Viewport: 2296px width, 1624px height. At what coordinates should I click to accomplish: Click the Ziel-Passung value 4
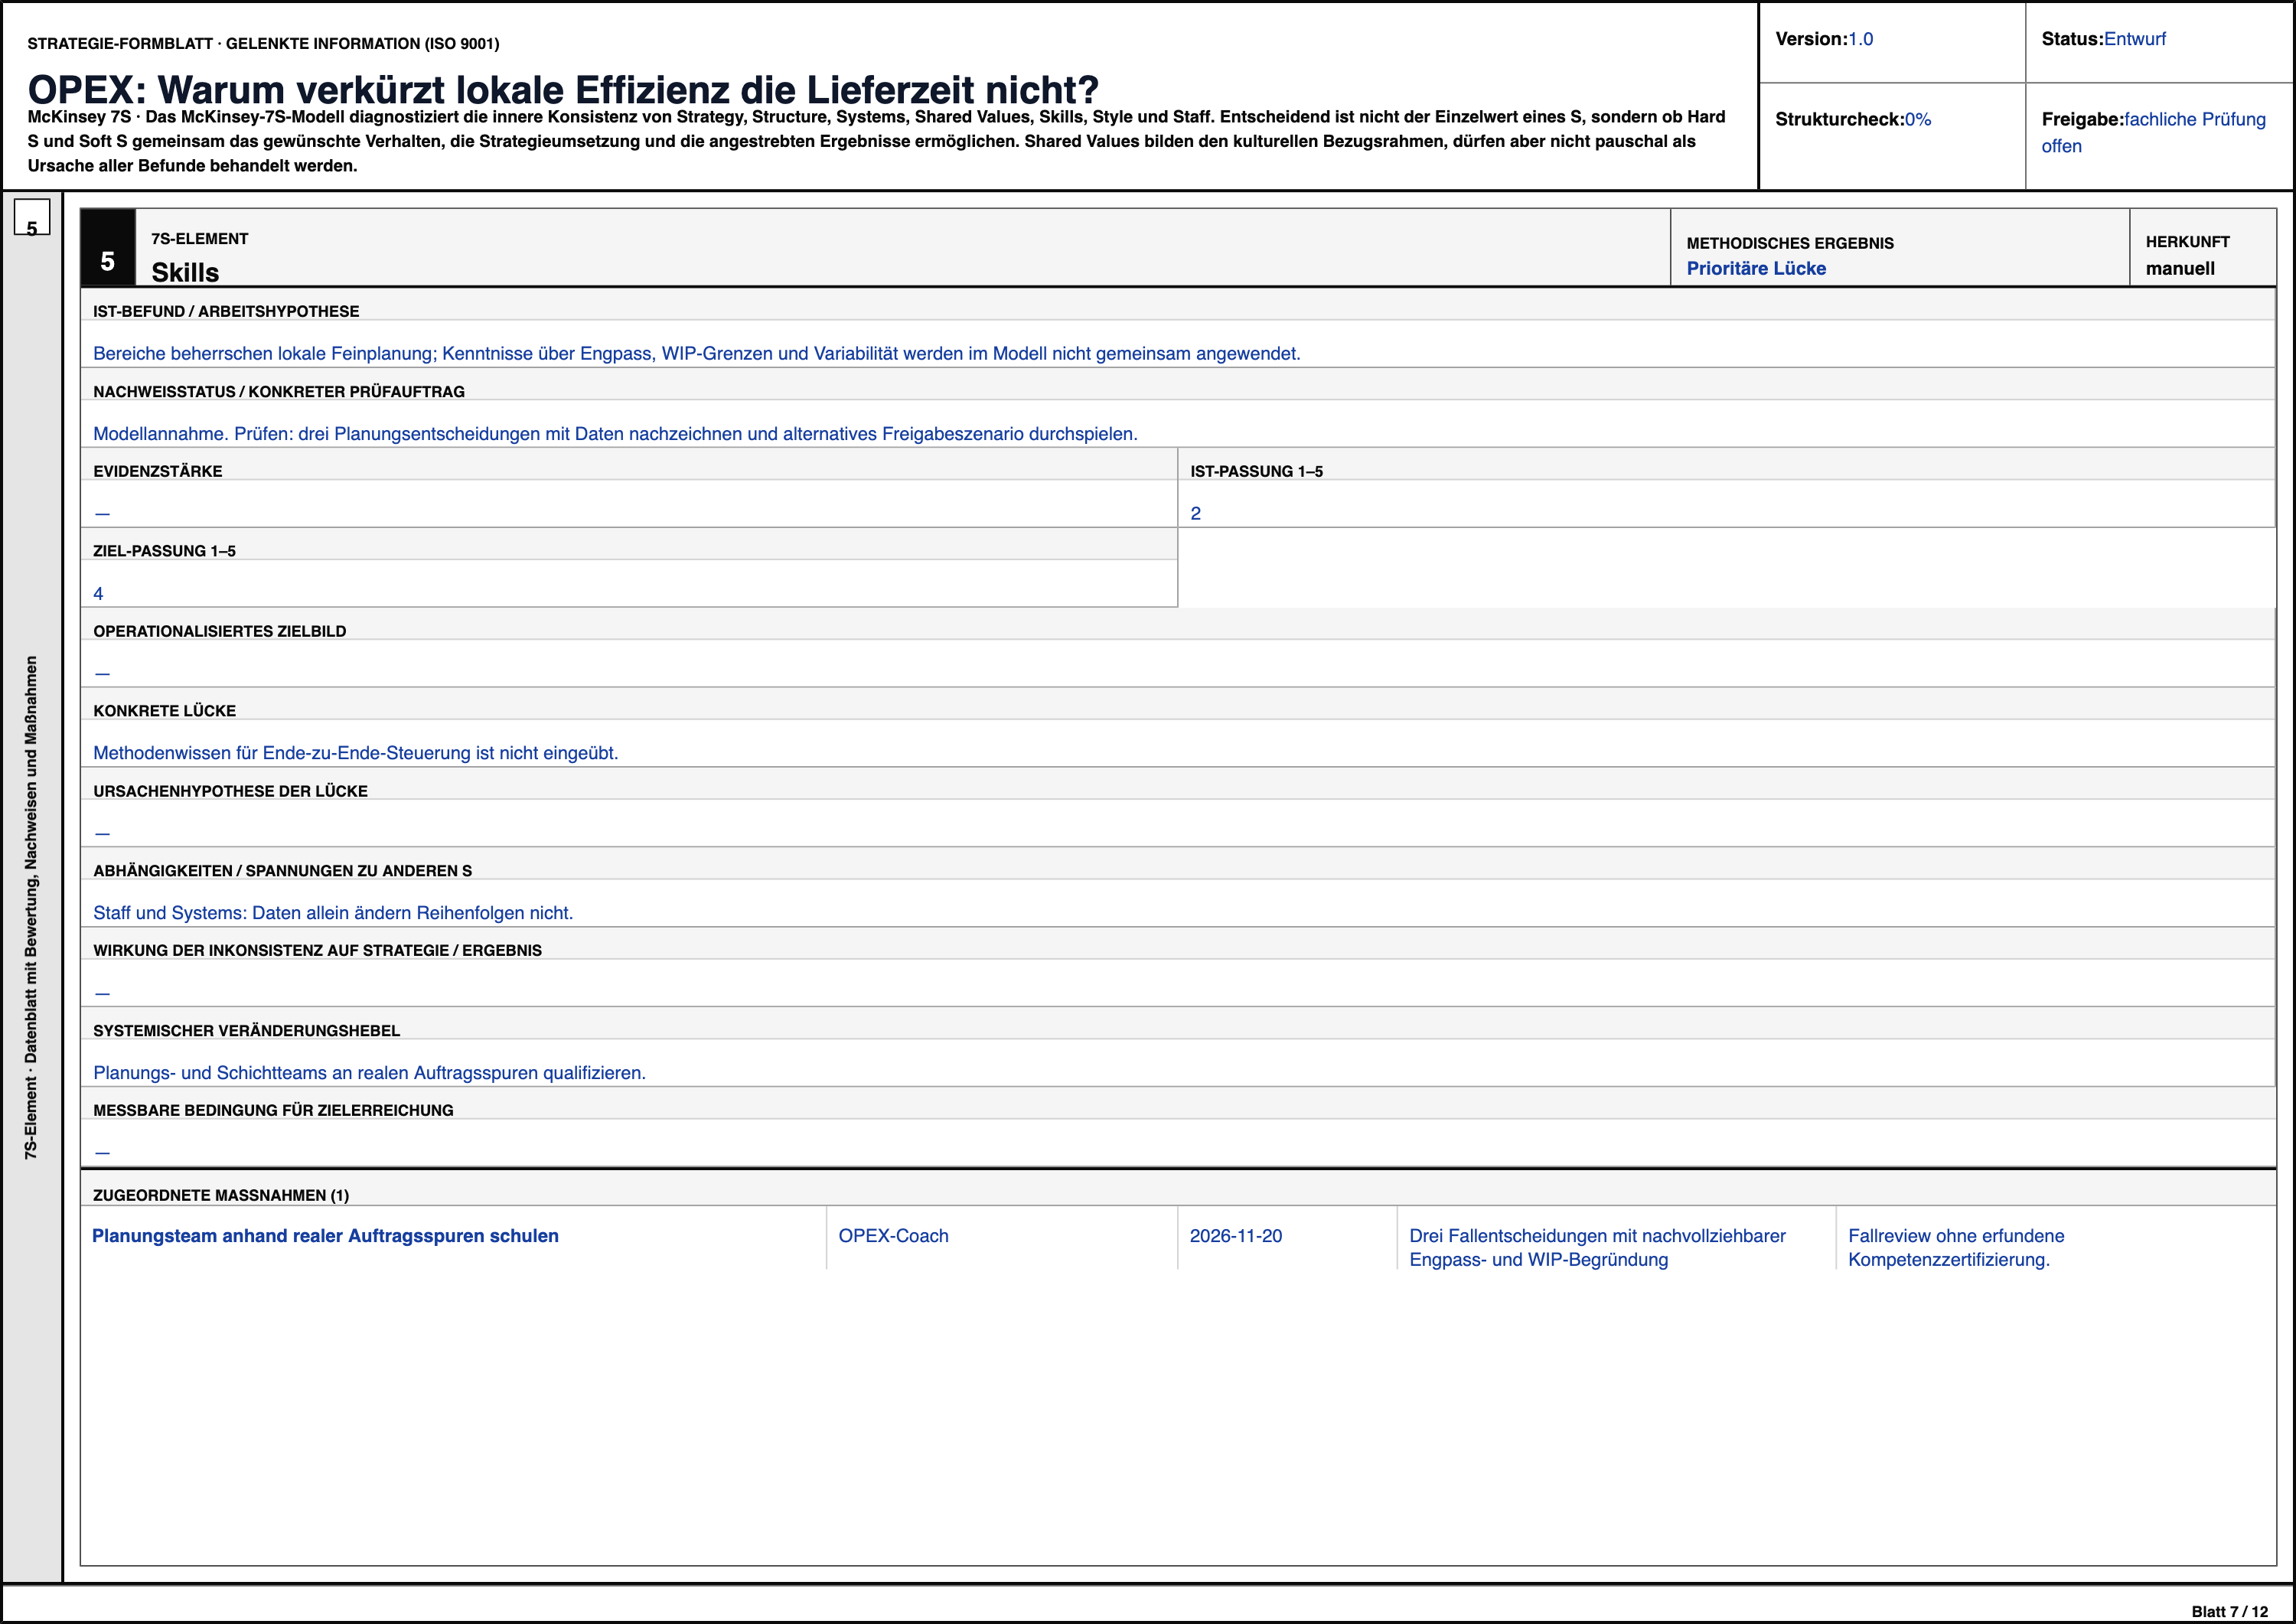[98, 593]
